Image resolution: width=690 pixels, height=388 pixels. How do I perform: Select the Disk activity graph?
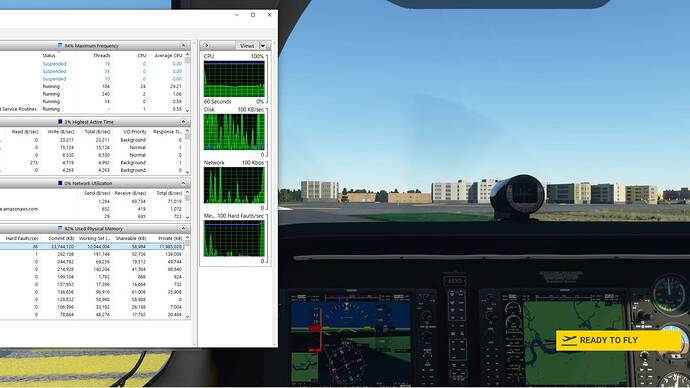point(234,132)
